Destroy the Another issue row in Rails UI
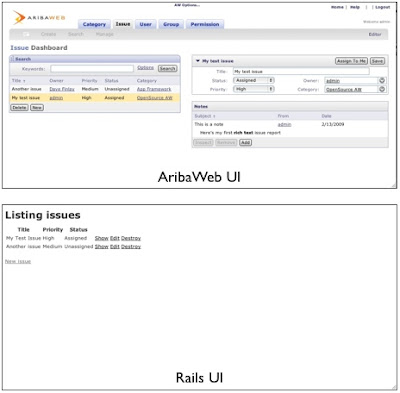400x393 pixels. click(x=131, y=247)
